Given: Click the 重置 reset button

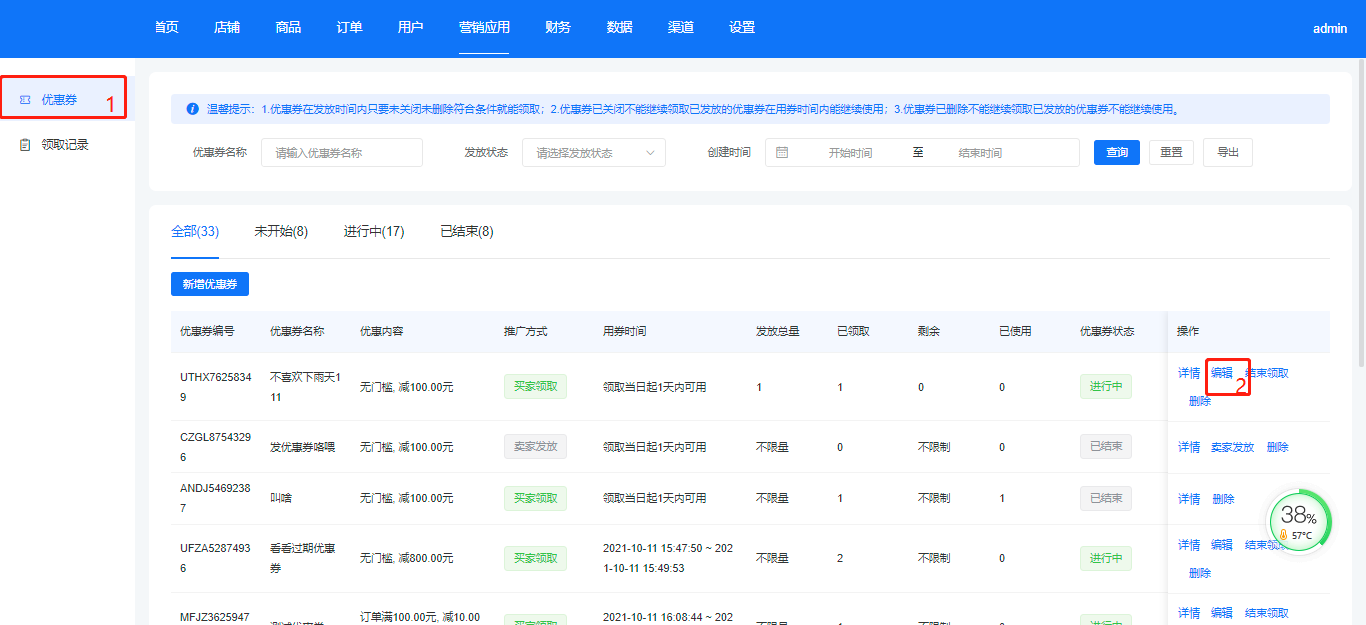Looking at the screenshot, I should 1171,153.
